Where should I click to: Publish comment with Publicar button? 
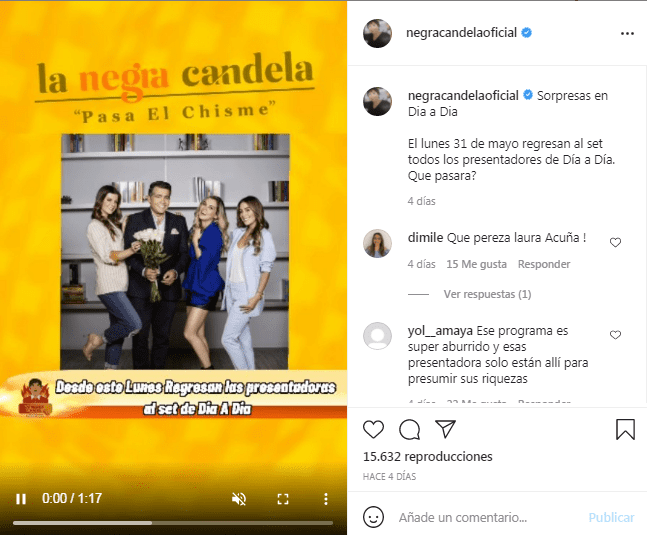(x=611, y=517)
